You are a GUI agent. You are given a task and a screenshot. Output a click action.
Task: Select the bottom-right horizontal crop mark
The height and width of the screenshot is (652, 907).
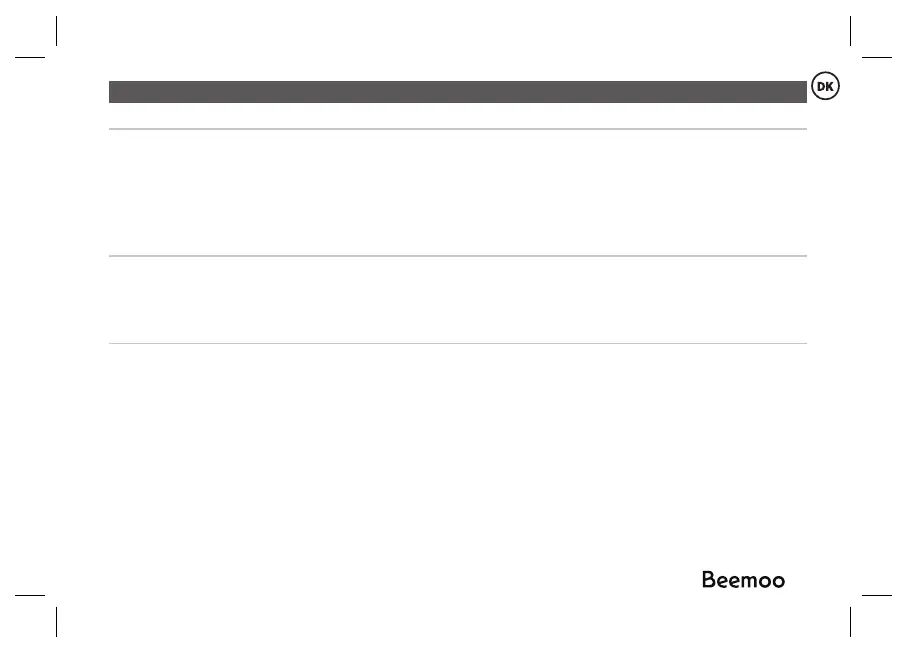pos(876,594)
